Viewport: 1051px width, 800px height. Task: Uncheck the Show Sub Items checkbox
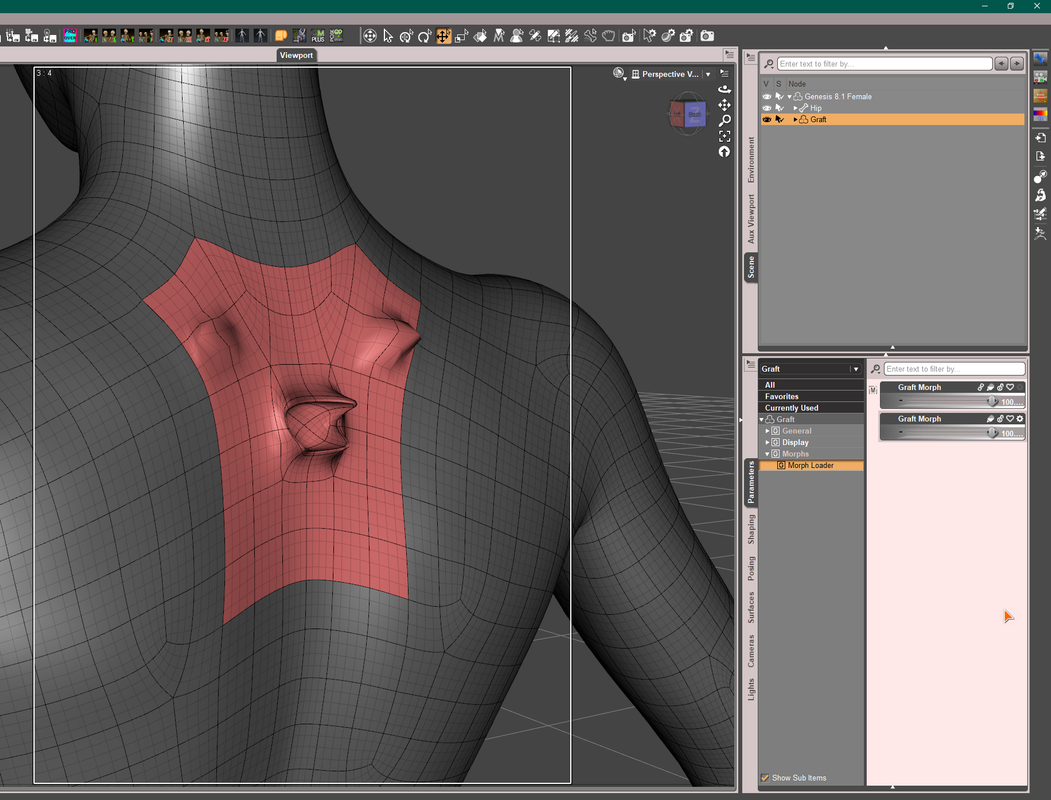765,778
